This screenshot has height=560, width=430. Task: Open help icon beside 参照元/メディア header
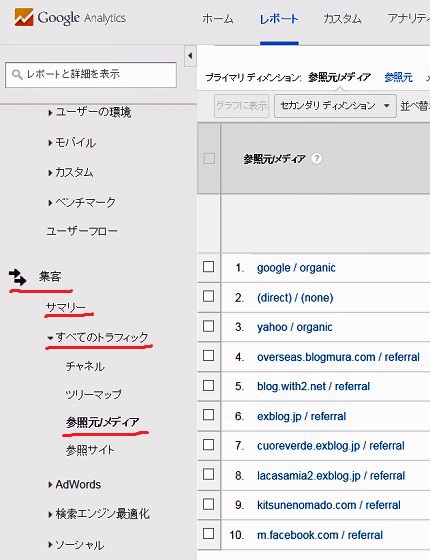tap(316, 158)
